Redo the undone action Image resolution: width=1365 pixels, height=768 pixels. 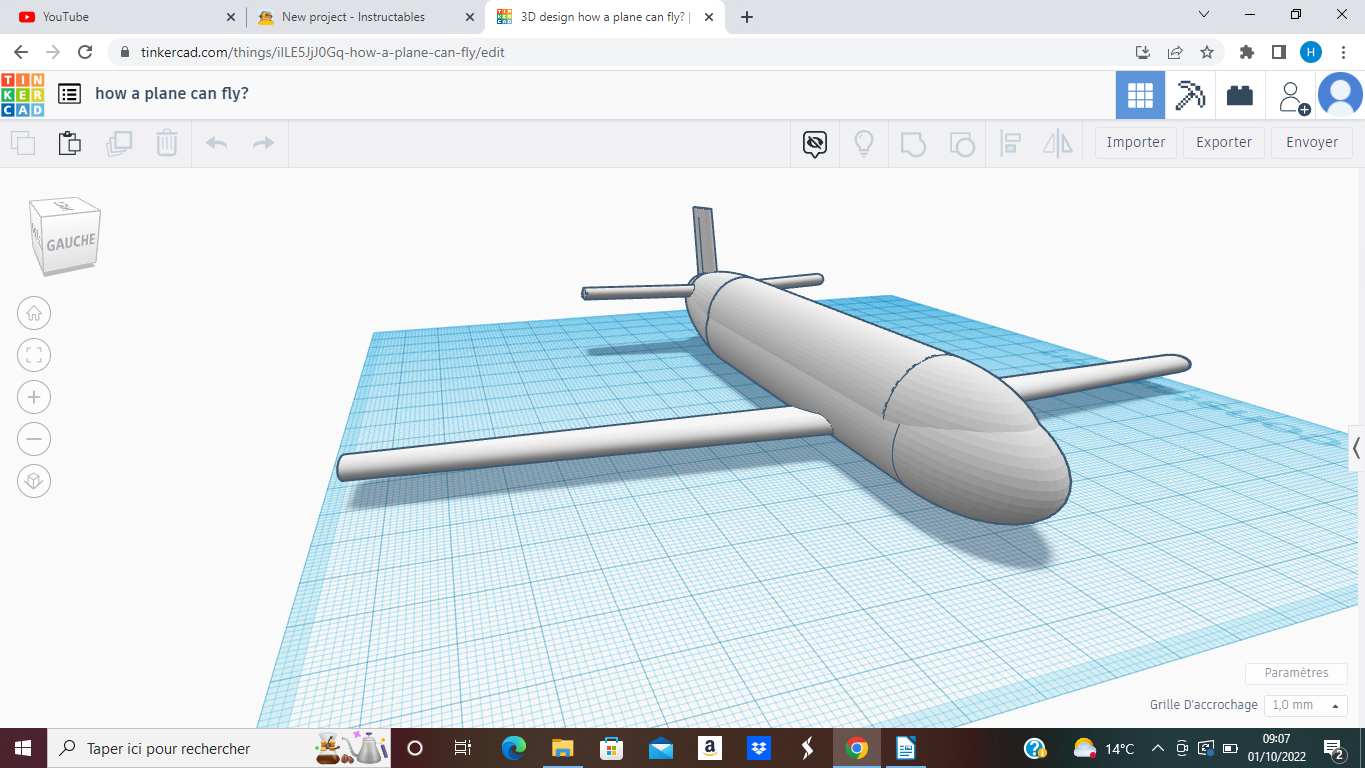[x=262, y=143]
